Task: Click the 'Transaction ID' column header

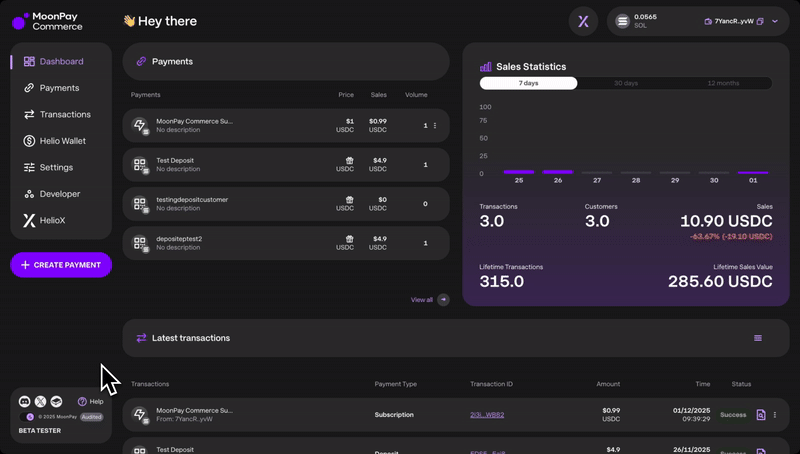Action: (x=491, y=384)
